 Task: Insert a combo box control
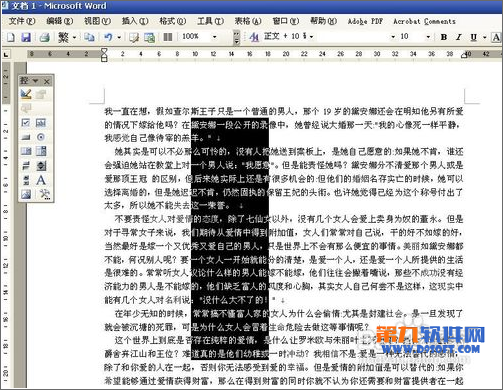[x=41, y=151]
